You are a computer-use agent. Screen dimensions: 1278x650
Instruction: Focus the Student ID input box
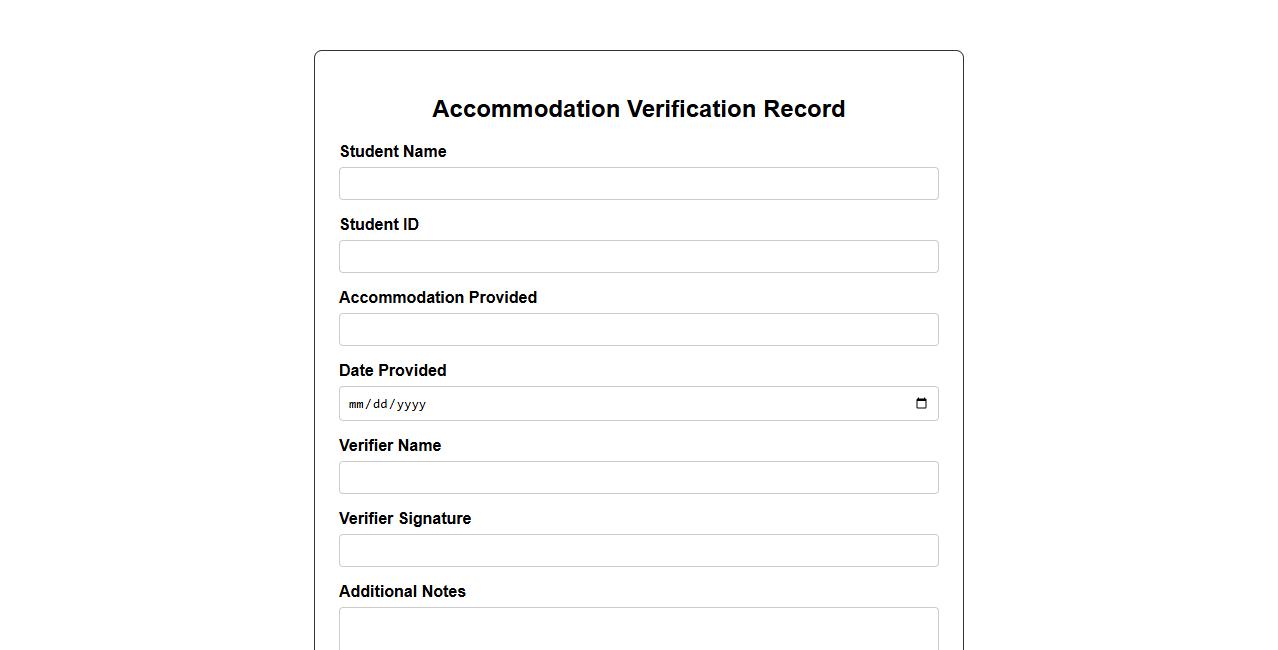[x=638, y=257]
